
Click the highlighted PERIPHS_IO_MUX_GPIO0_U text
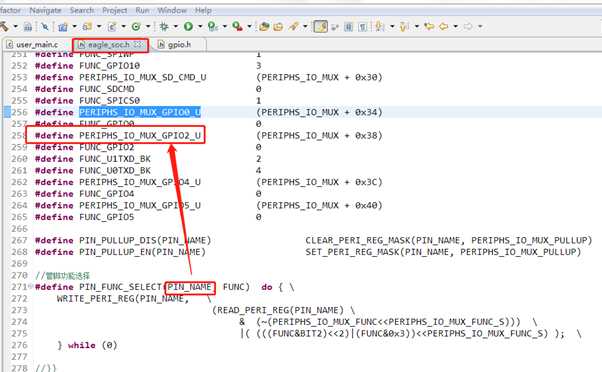click(140, 112)
